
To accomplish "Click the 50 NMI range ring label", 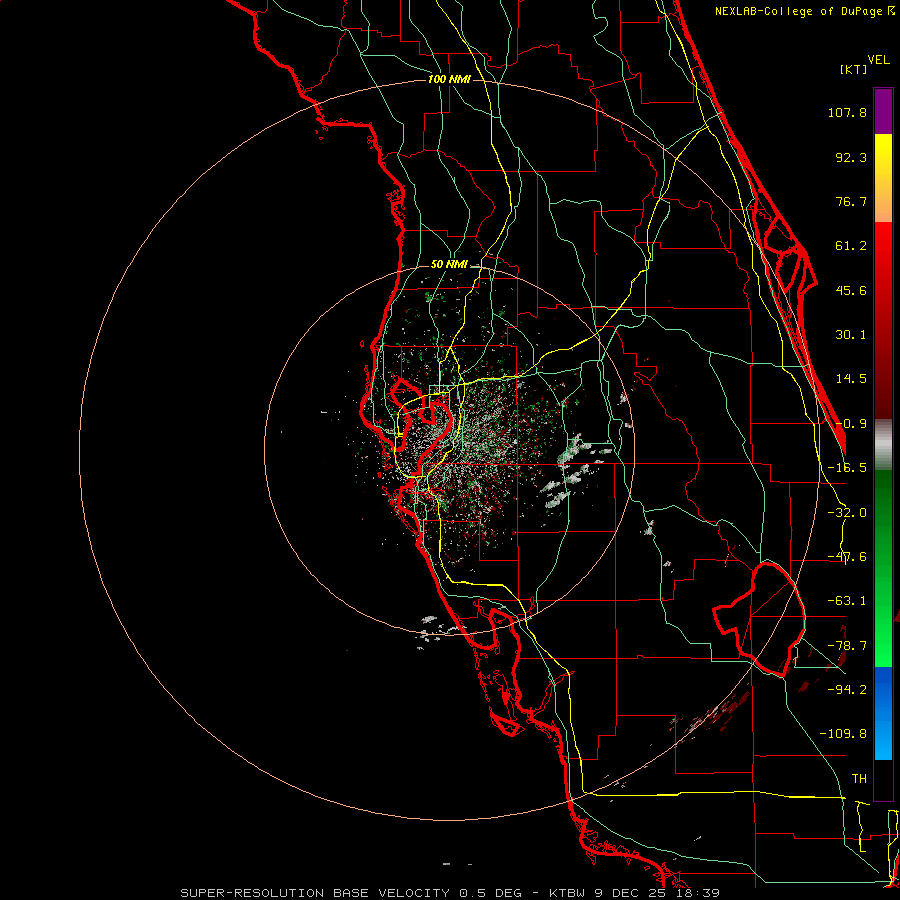I will point(449,265).
